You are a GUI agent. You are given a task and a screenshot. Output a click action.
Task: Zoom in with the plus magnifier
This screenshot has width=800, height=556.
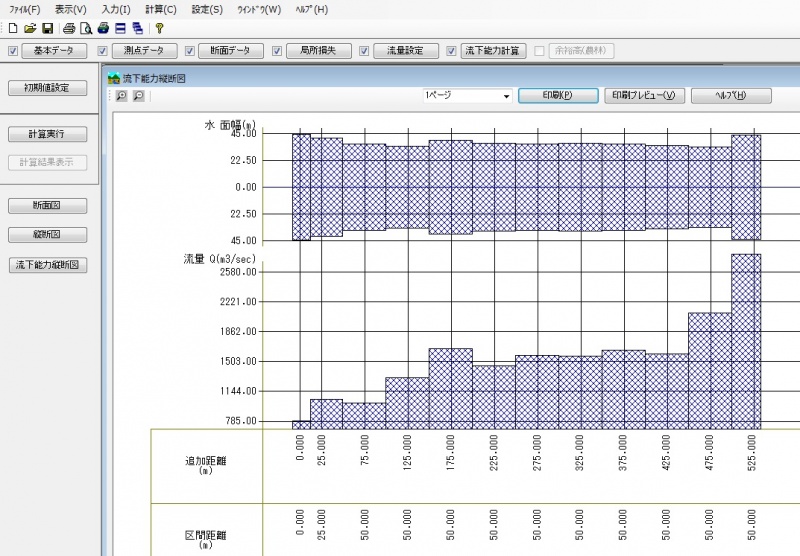pyautogui.click(x=121, y=95)
